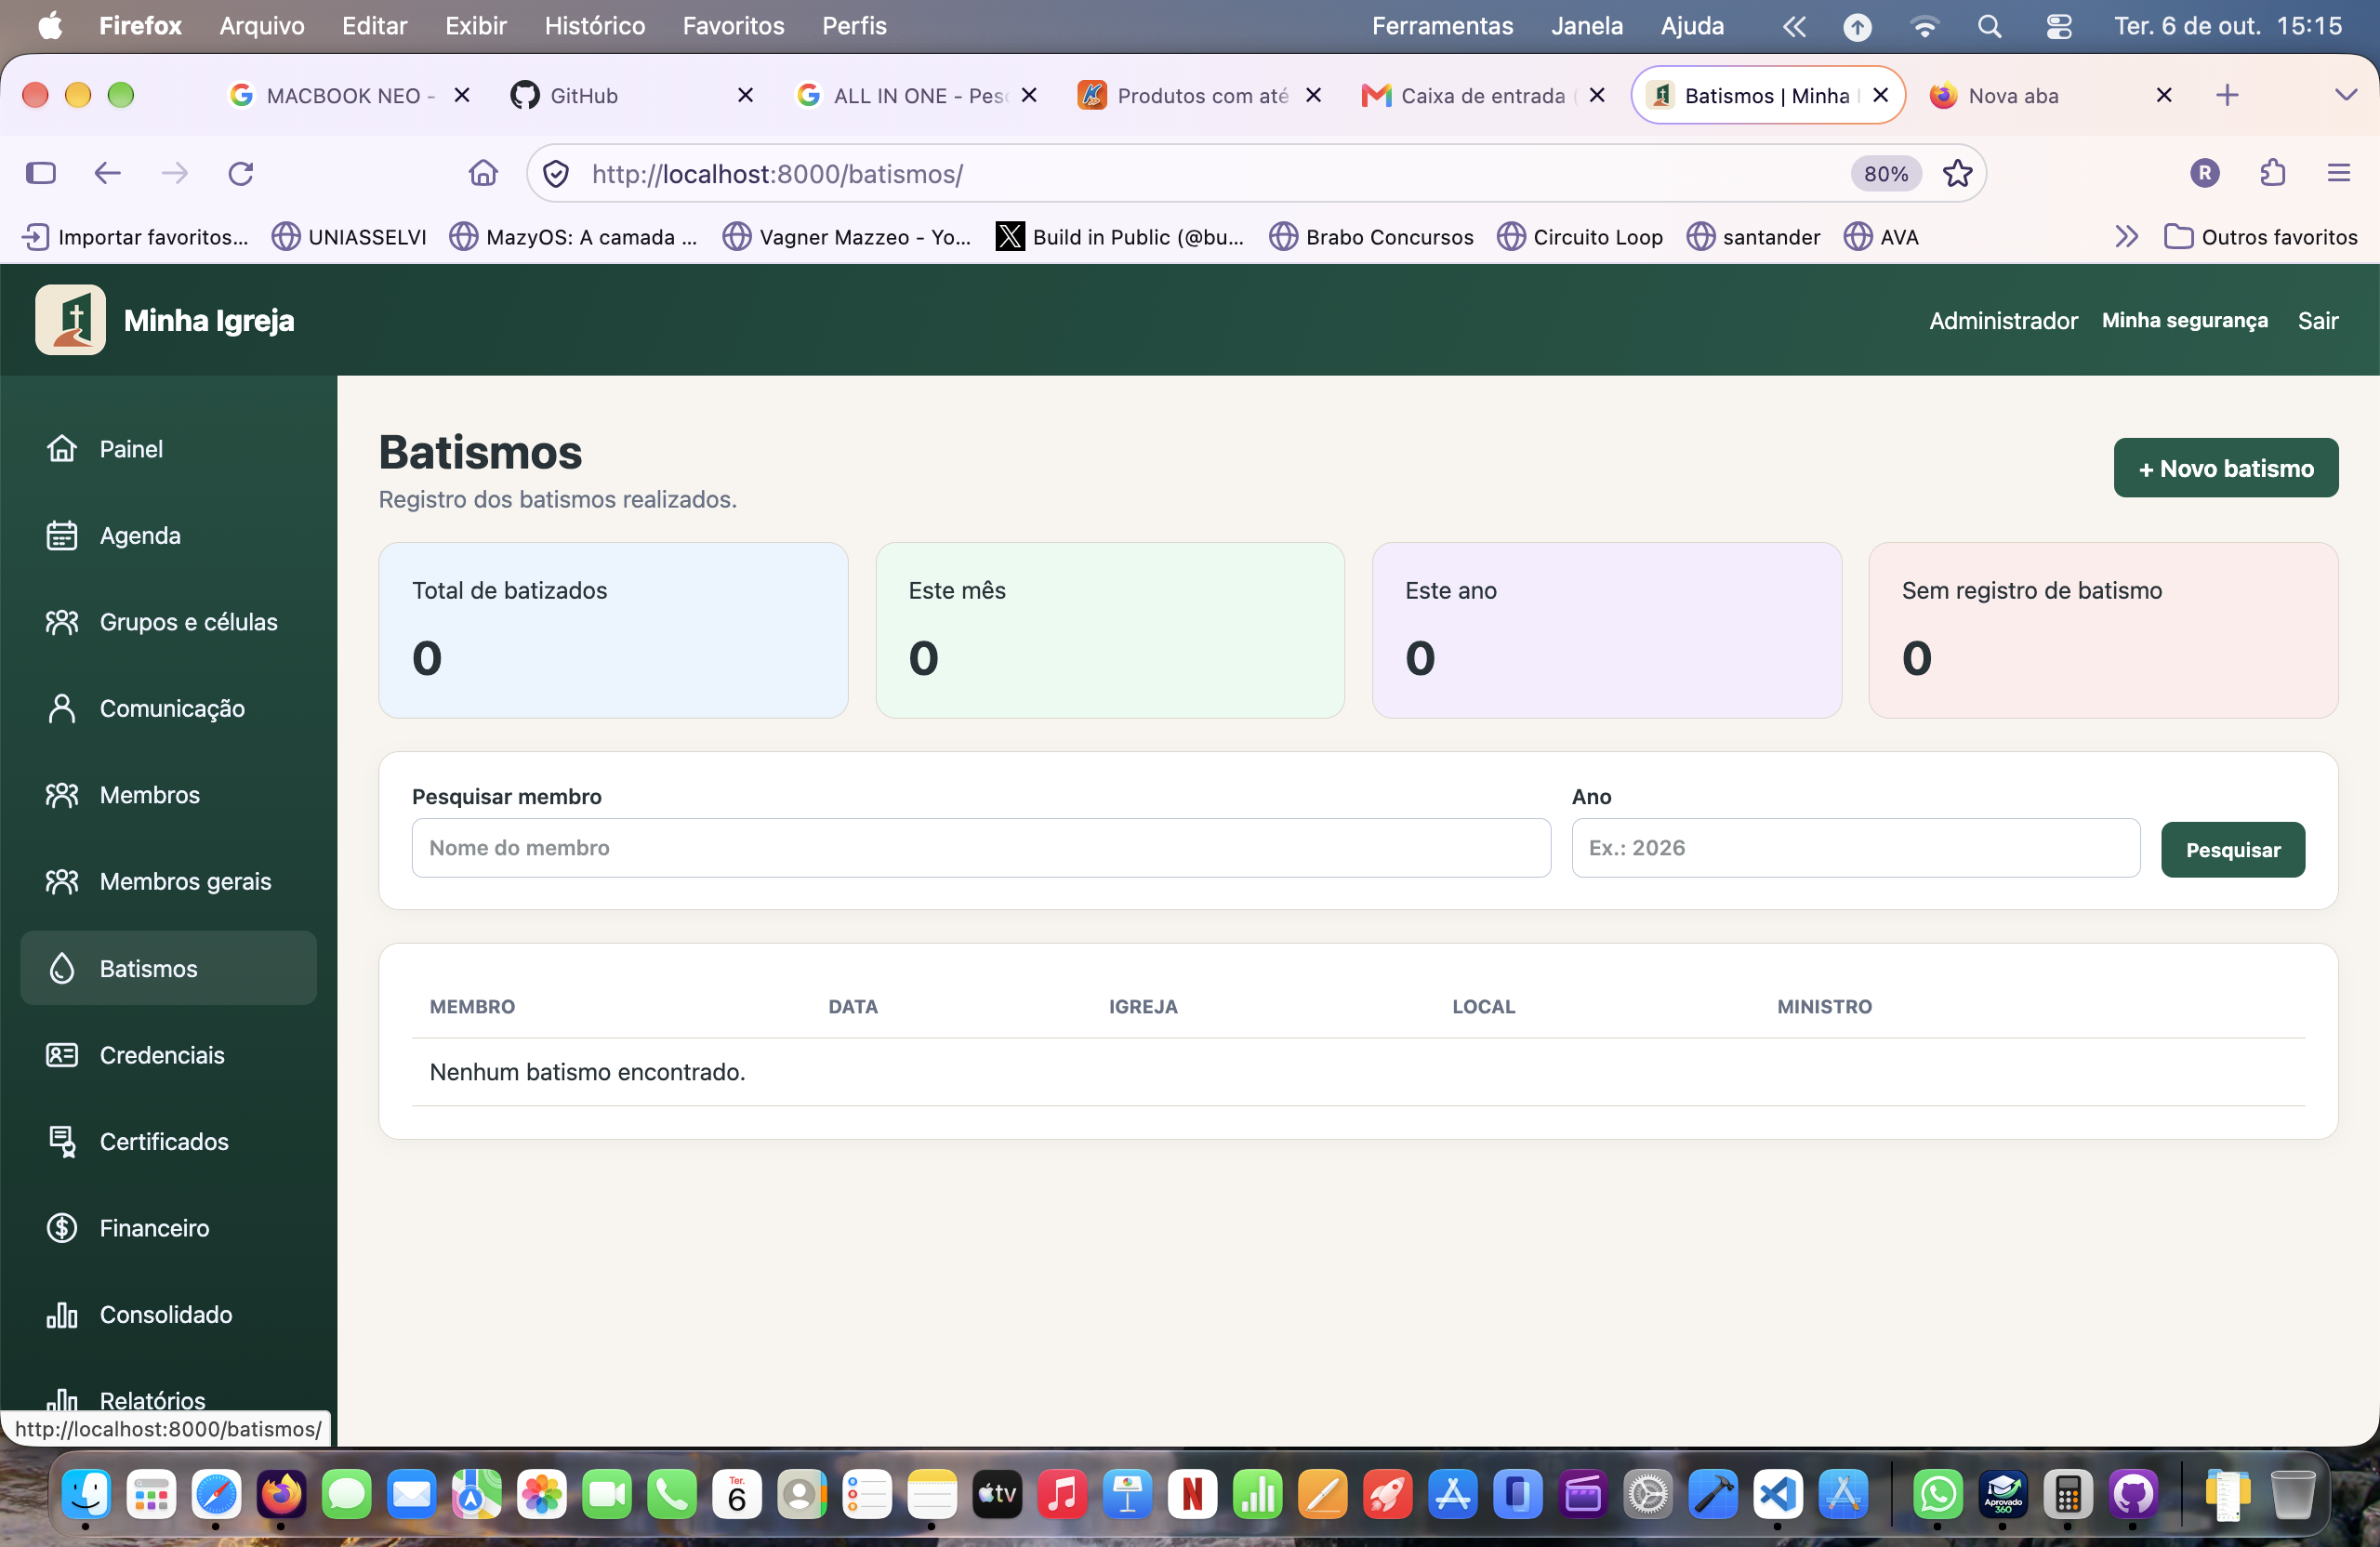Show more bookmarks overflow chevron
This screenshot has width=2380, height=1547.
2126,237
